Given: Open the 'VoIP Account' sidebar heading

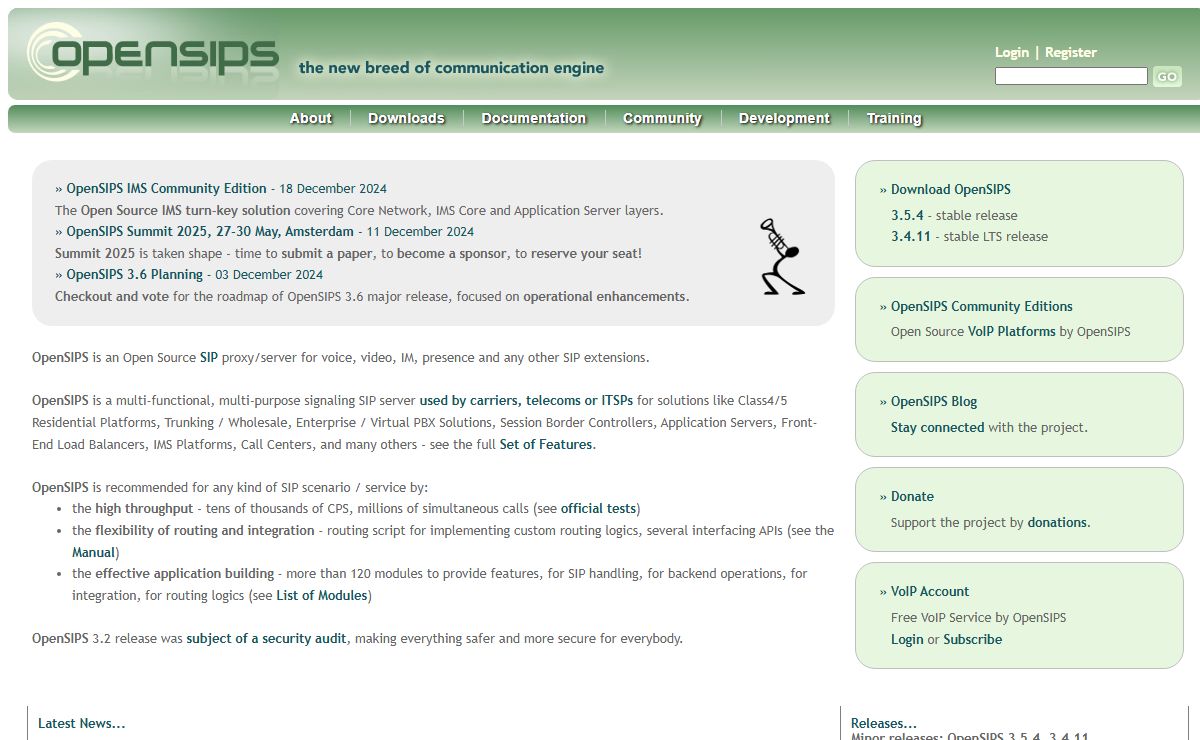Looking at the screenshot, I should (x=930, y=591).
